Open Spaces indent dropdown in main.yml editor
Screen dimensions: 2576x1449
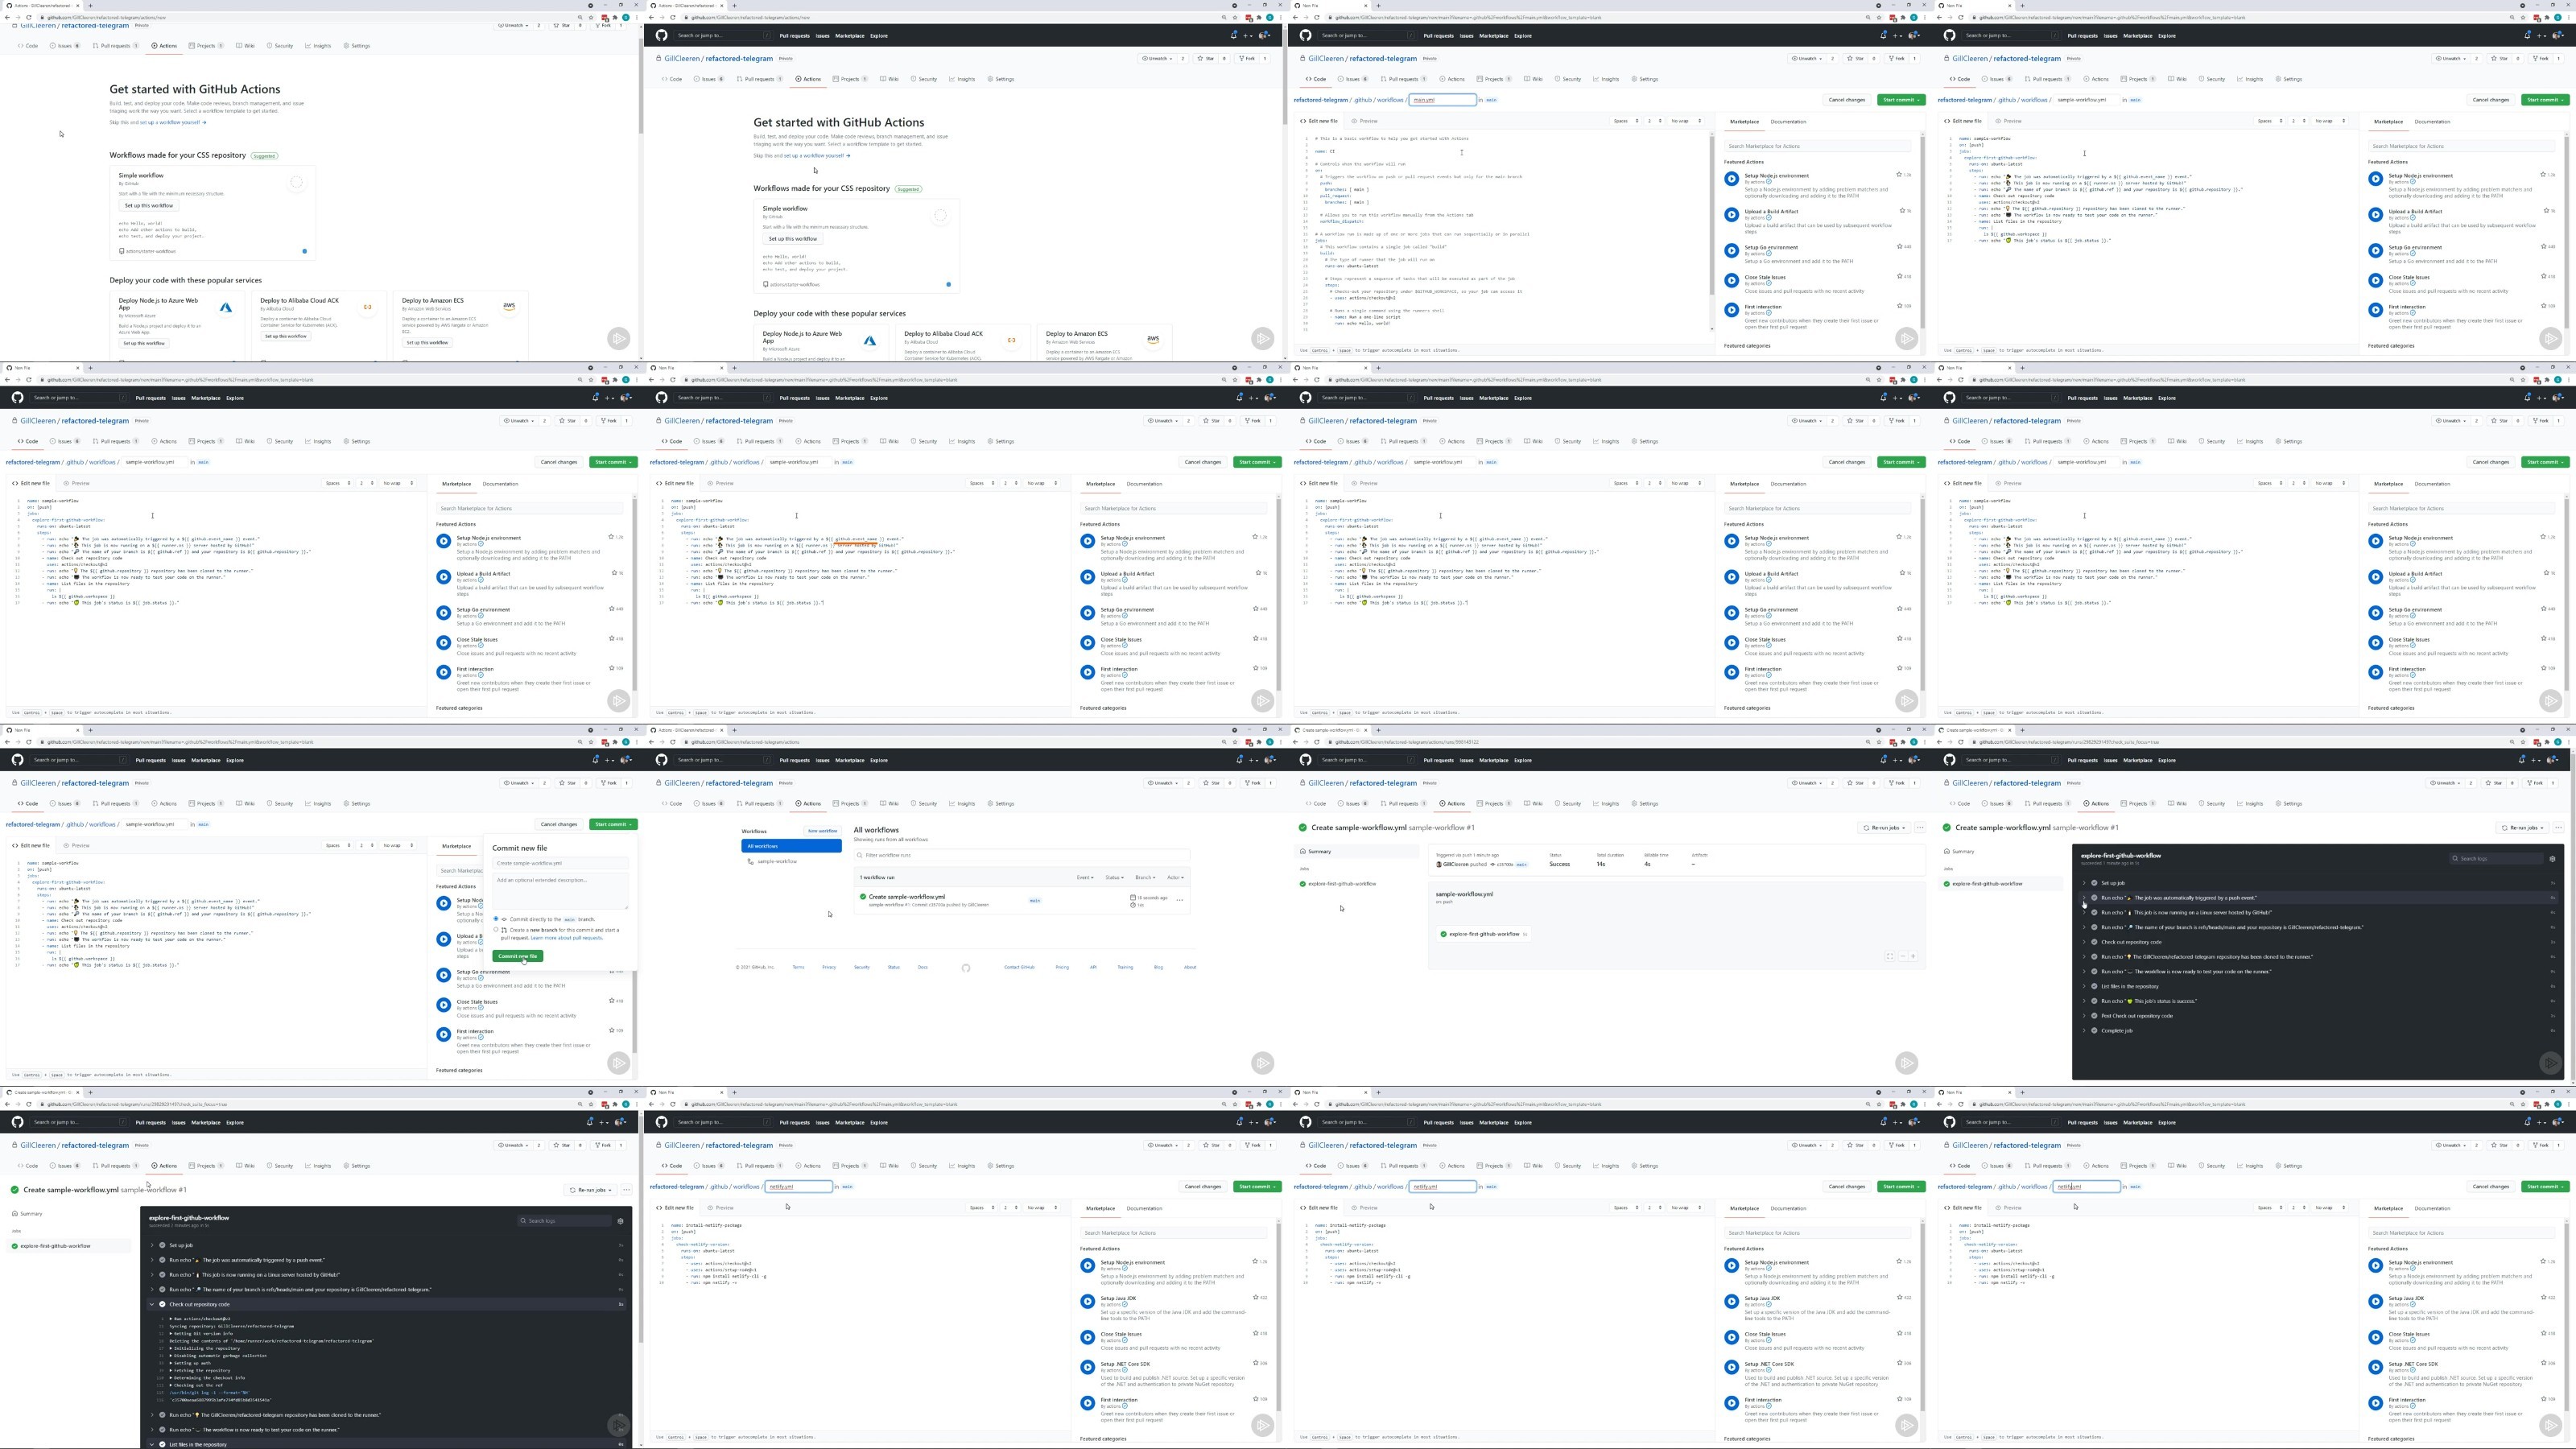point(1626,121)
